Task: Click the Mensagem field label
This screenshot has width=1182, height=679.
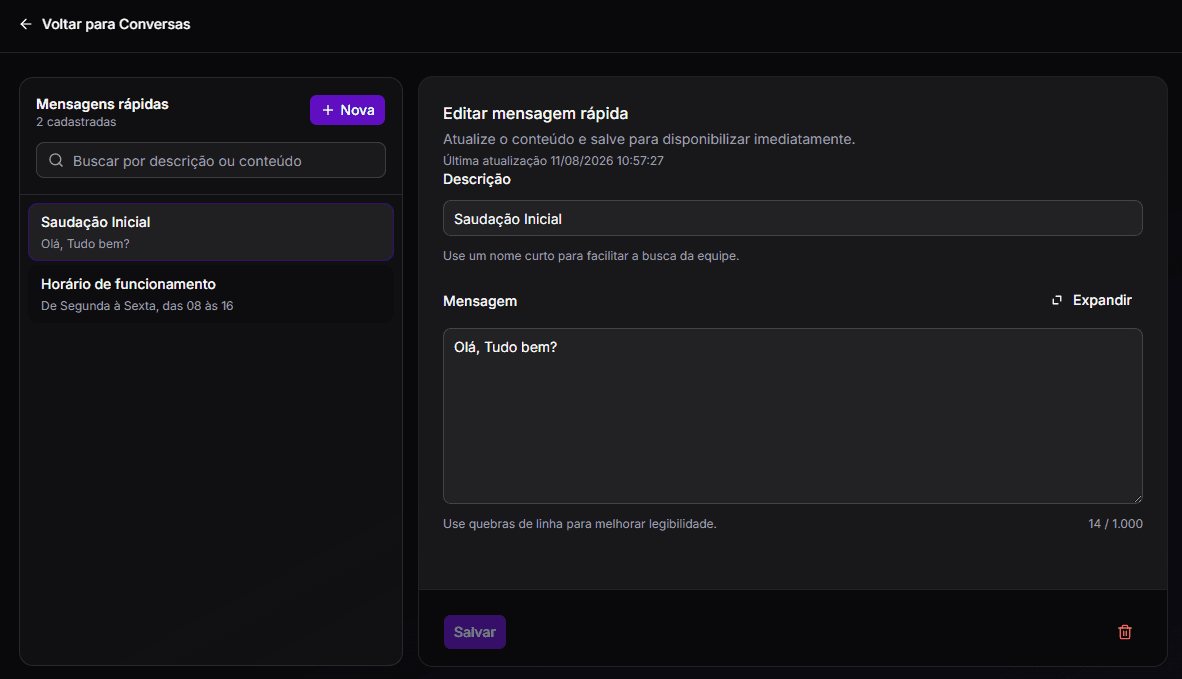Action: point(480,301)
